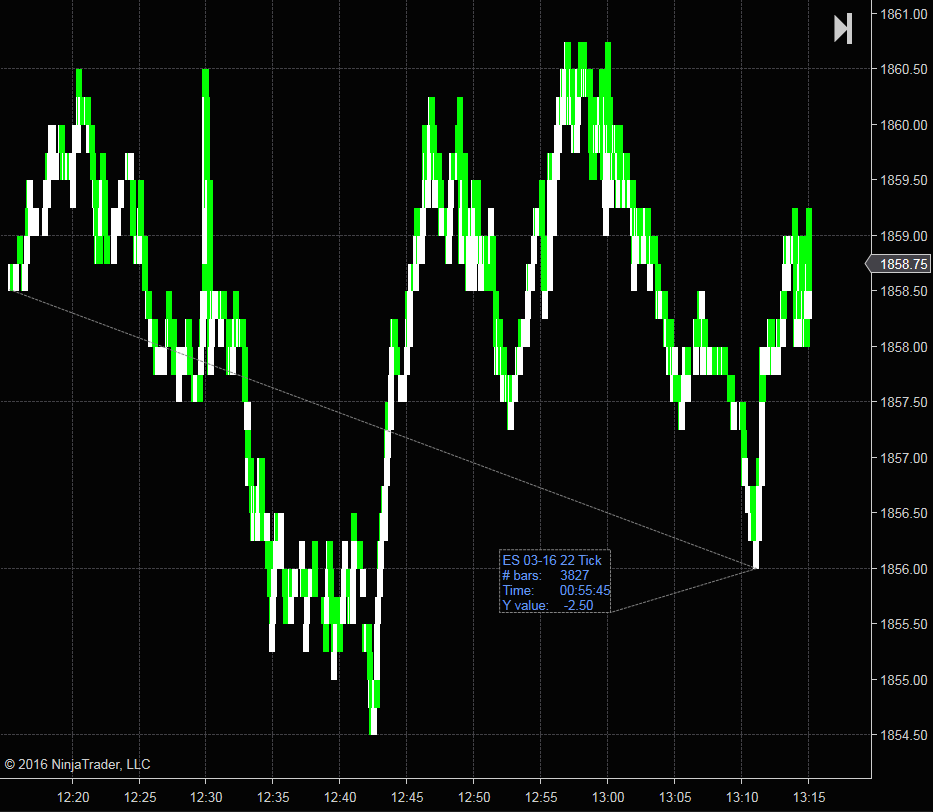Click the last candle near 13:15
933x812 pixels.
[809, 277]
